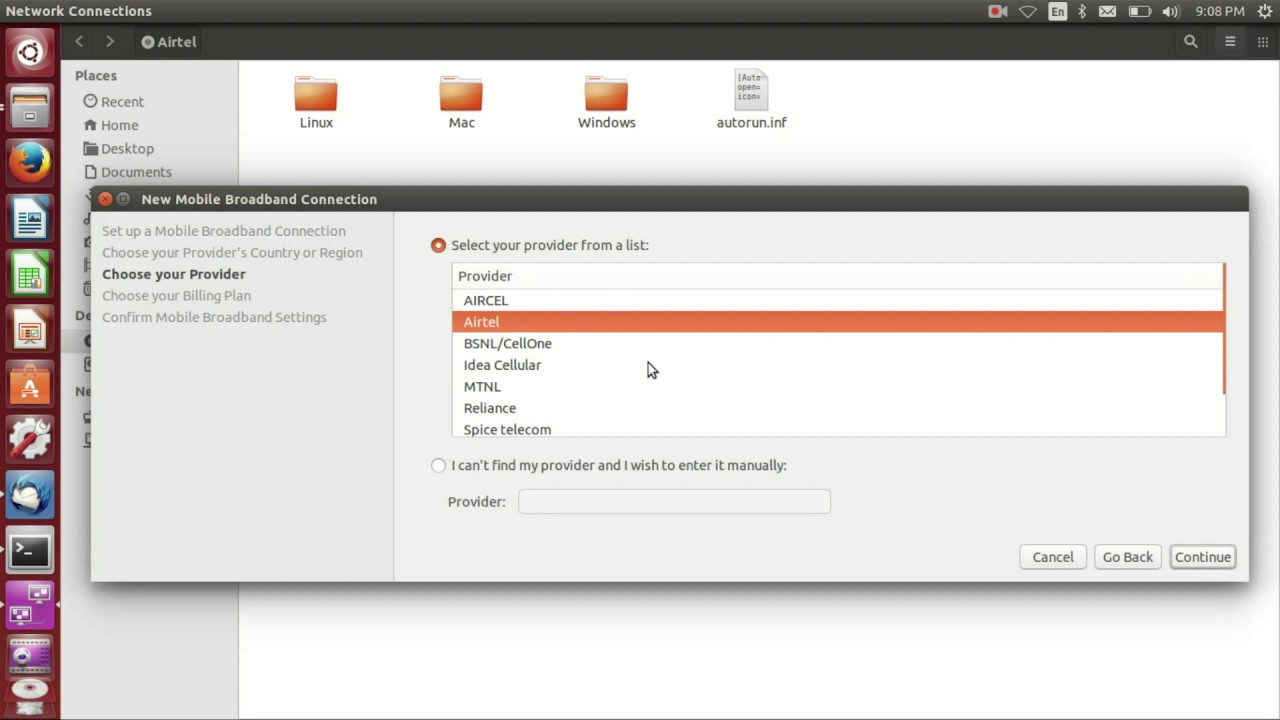Image resolution: width=1280 pixels, height=720 pixels.
Task: Click the provider list scrollbar
Action: tap(1224, 328)
